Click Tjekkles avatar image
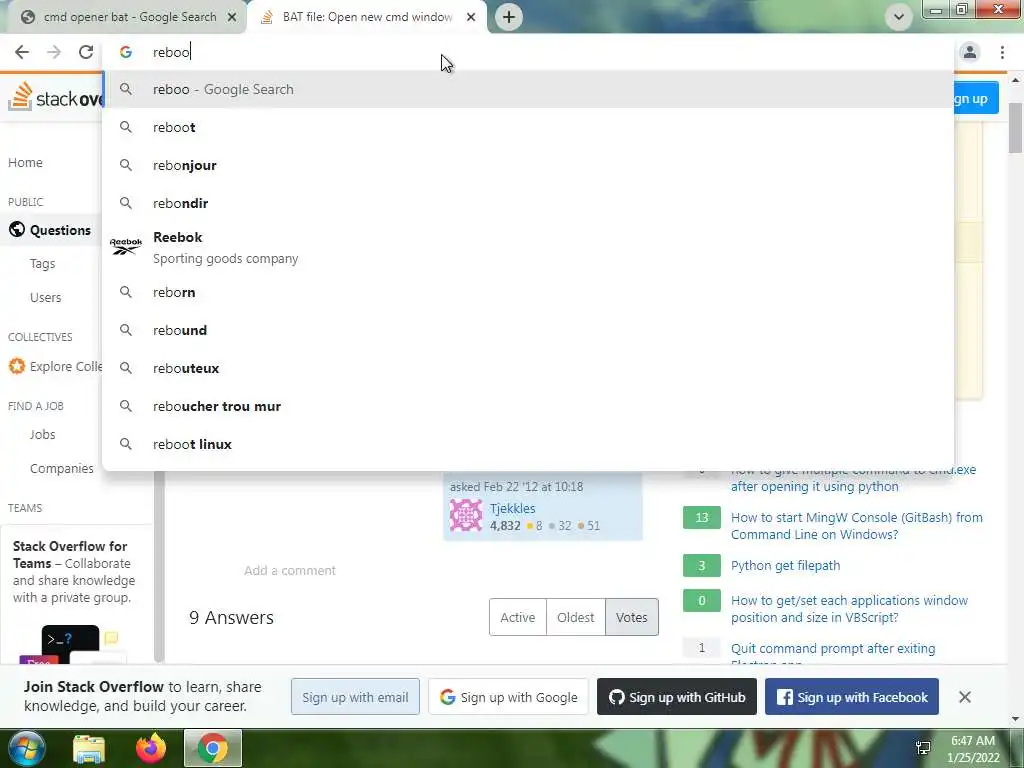1024x768 pixels. coord(466,515)
